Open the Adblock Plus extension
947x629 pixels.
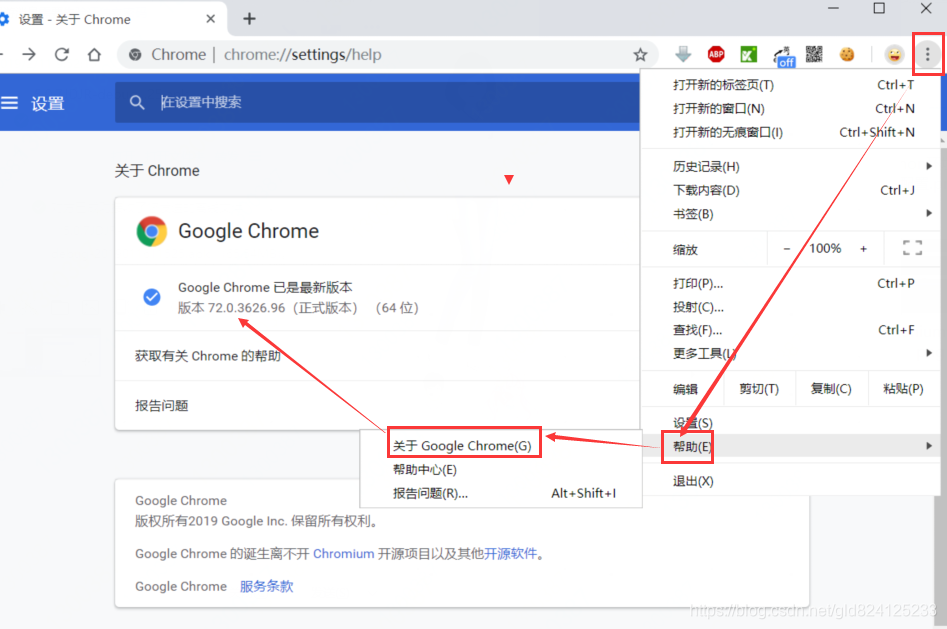point(715,54)
